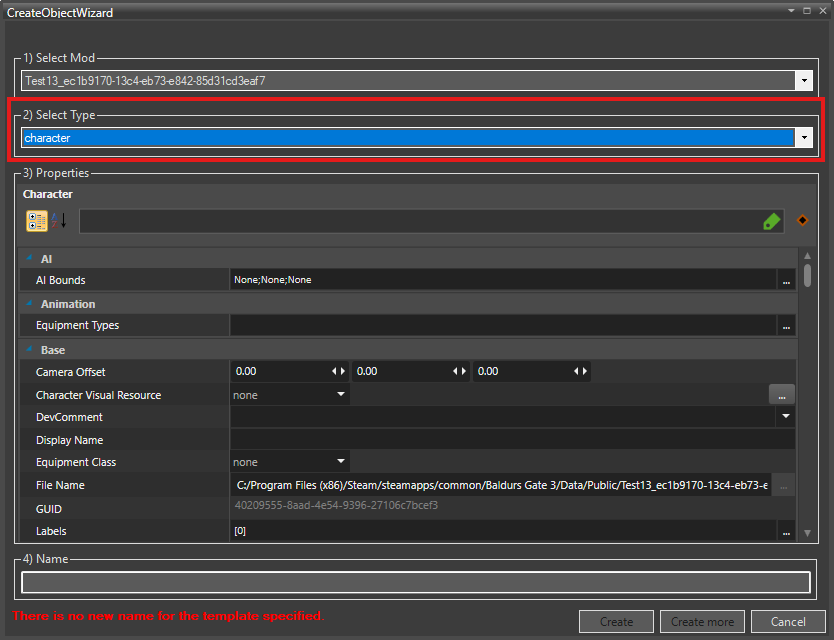Expand the DevComment dropdown arrow
834x640 pixels.
(x=786, y=417)
